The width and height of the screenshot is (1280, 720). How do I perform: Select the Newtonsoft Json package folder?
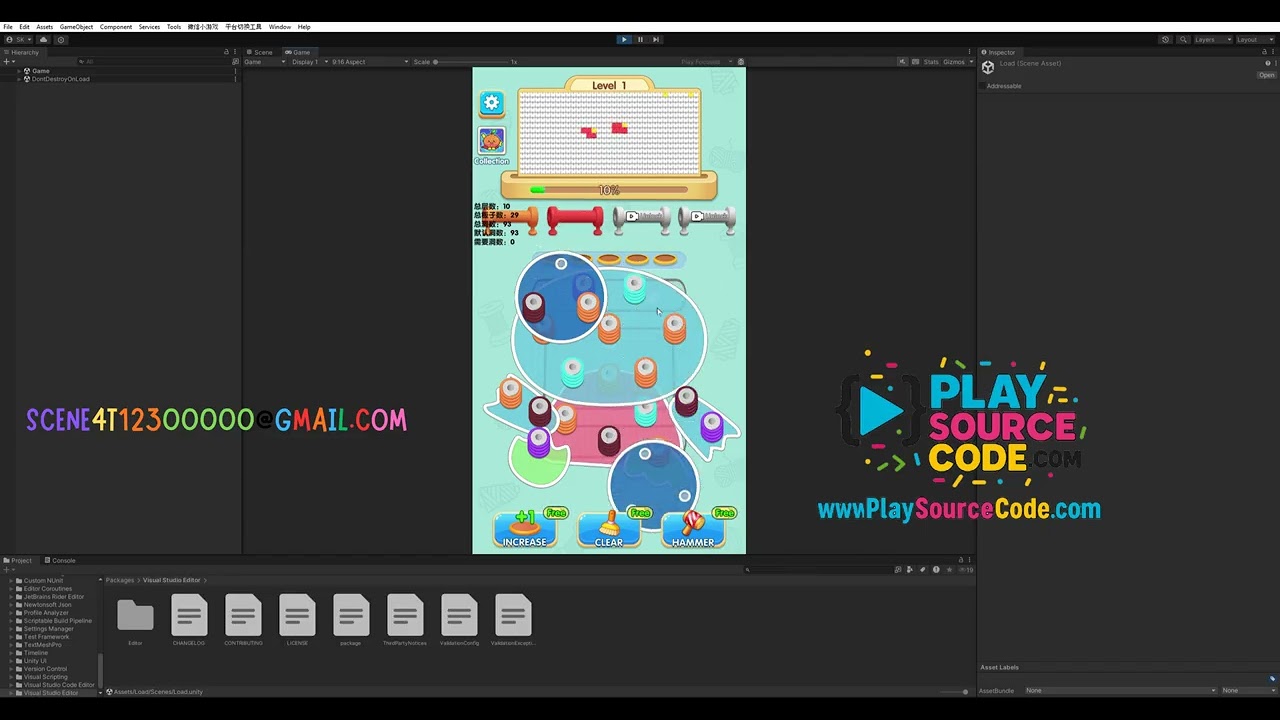(47, 605)
